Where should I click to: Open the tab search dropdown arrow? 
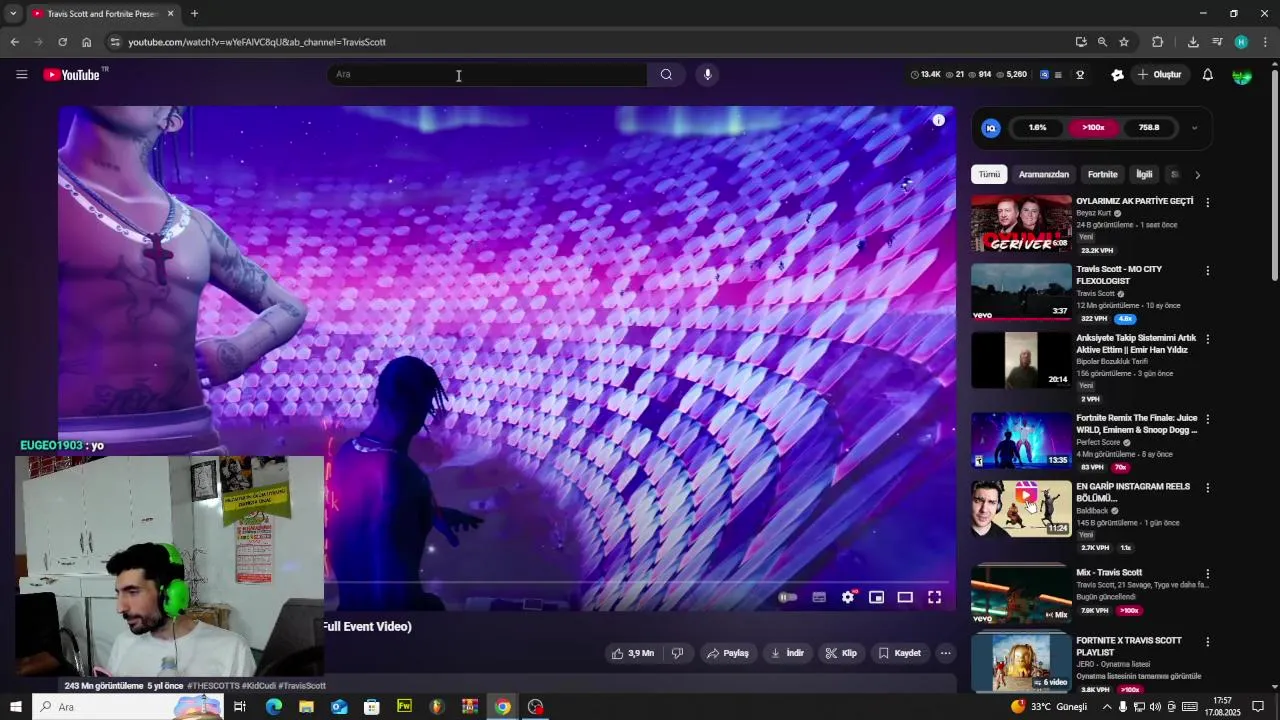[13, 14]
